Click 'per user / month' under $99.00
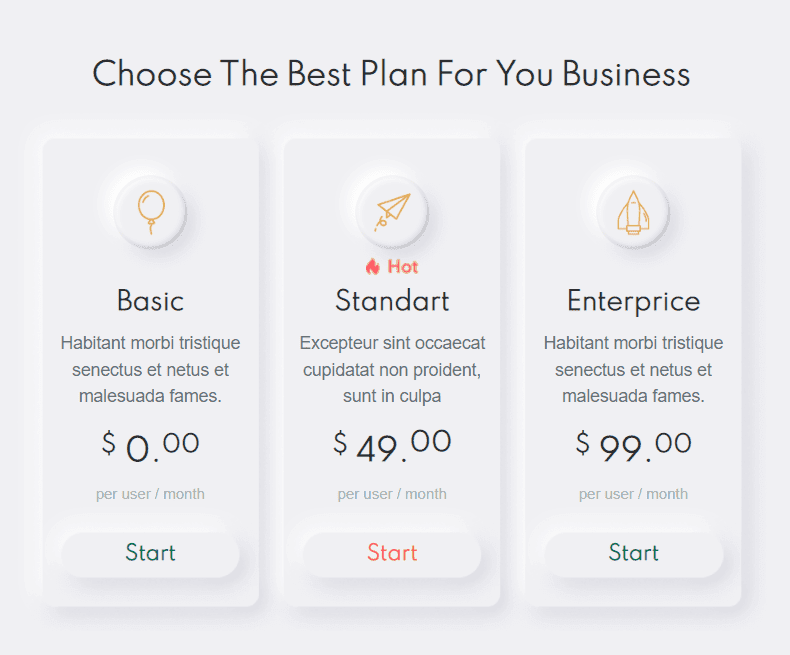Screen dimensions: 790x655 point(633,494)
